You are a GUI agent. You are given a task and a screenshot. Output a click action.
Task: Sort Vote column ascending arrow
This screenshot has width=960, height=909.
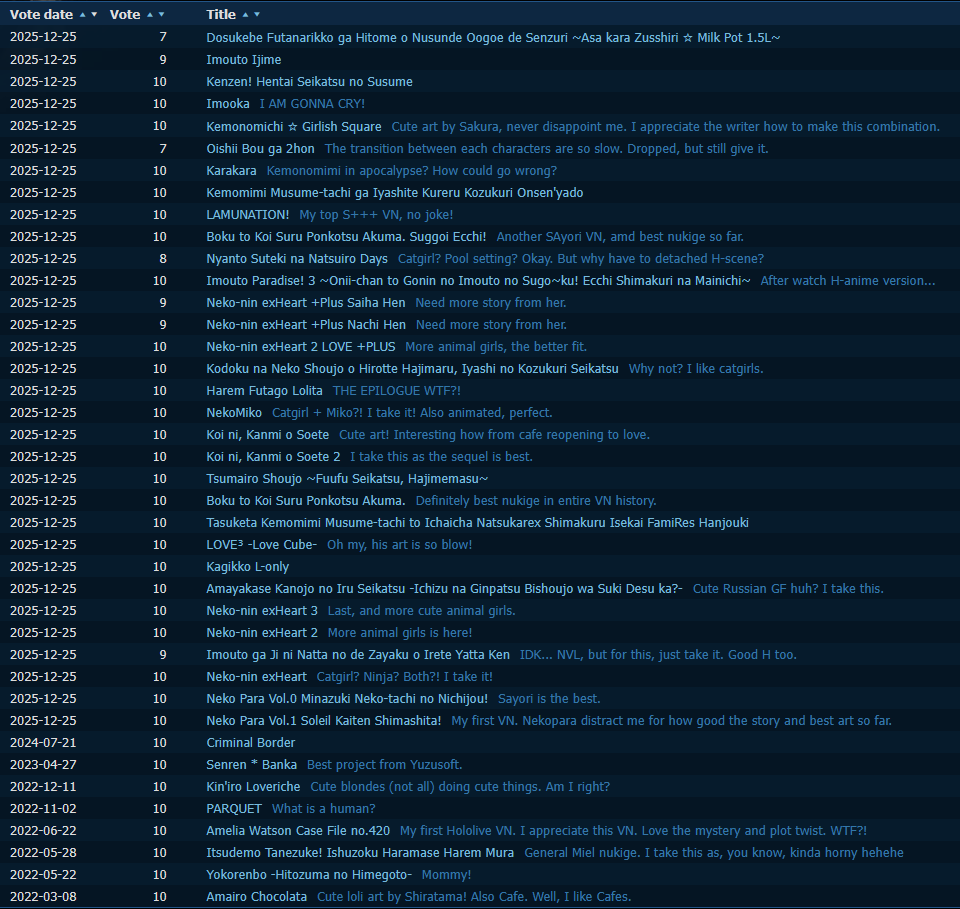click(150, 14)
